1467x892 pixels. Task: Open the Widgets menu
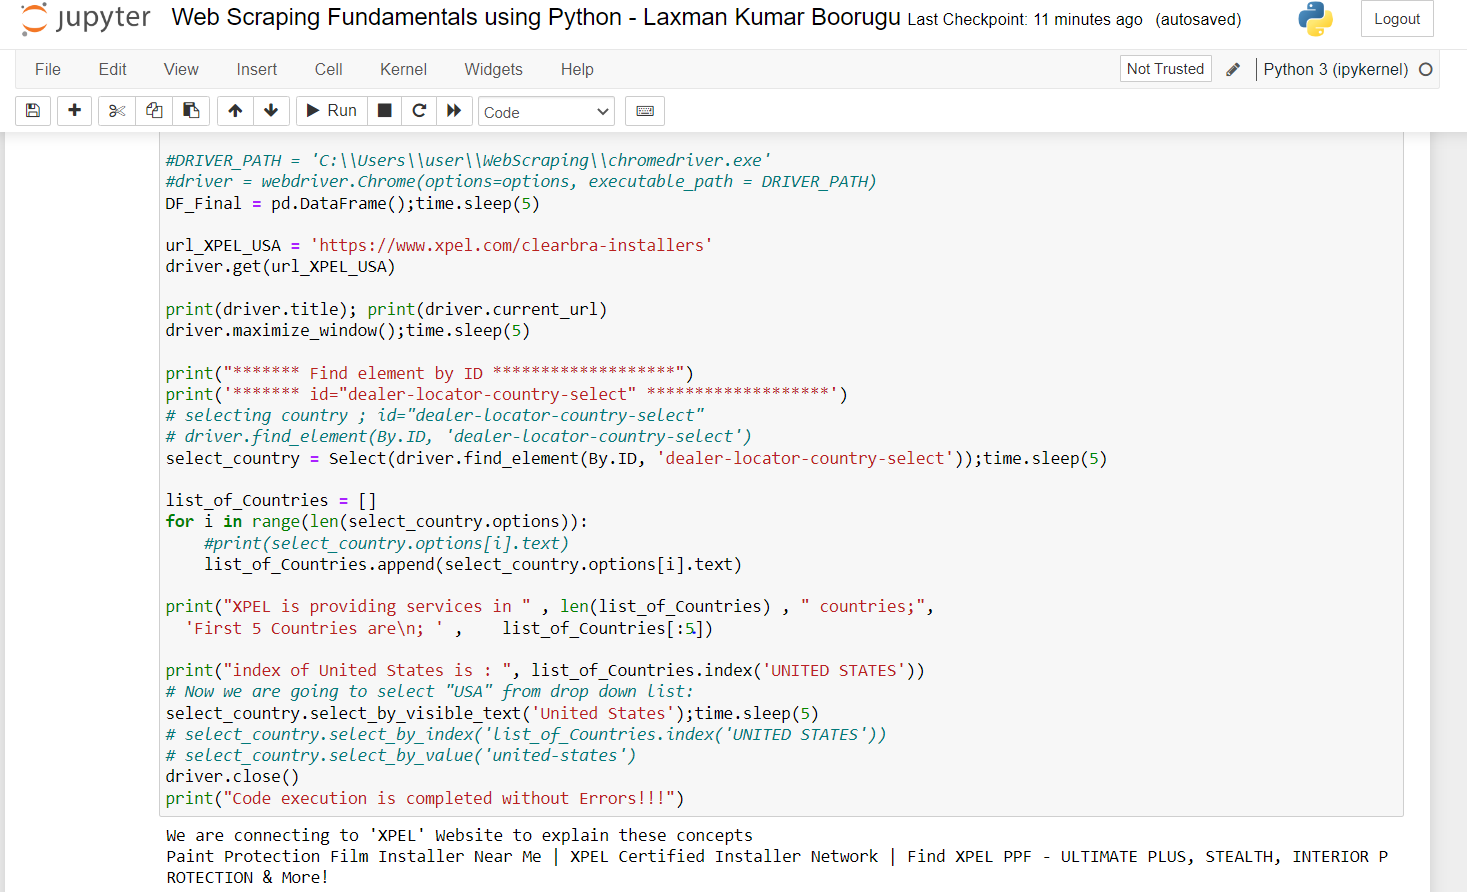click(x=494, y=69)
